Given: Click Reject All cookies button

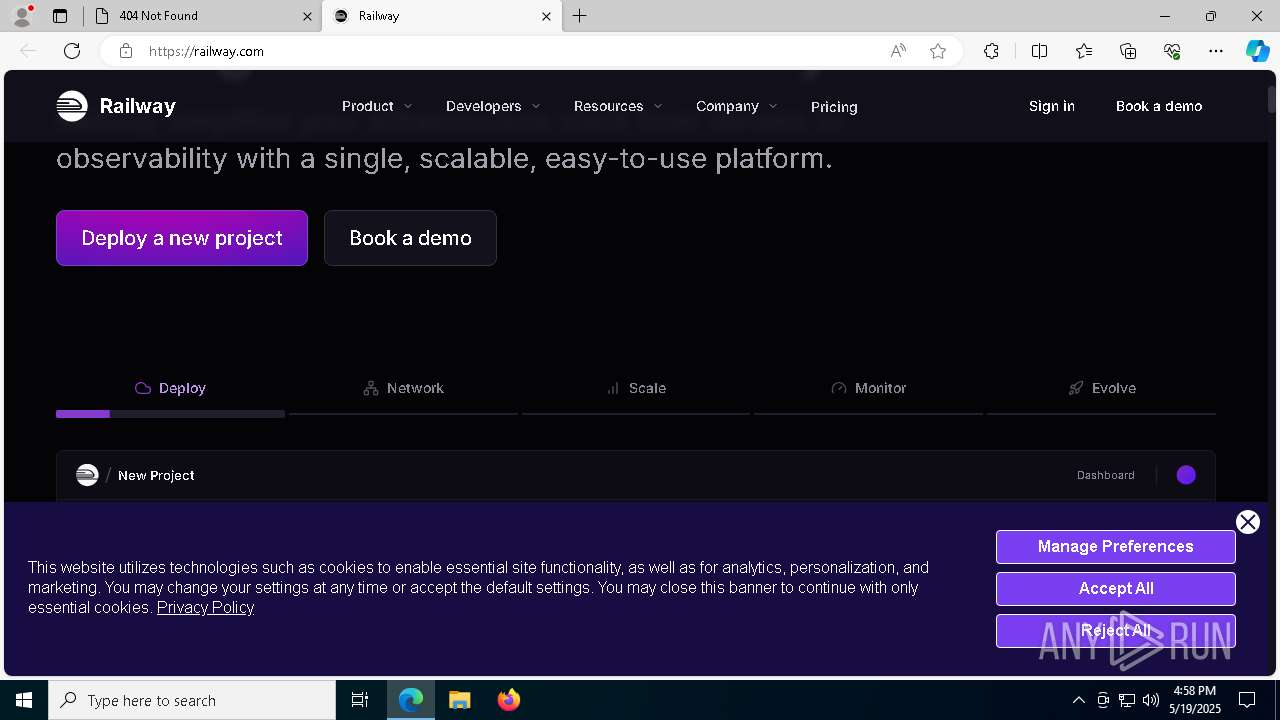Looking at the screenshot, I should tap(1116, 631).
